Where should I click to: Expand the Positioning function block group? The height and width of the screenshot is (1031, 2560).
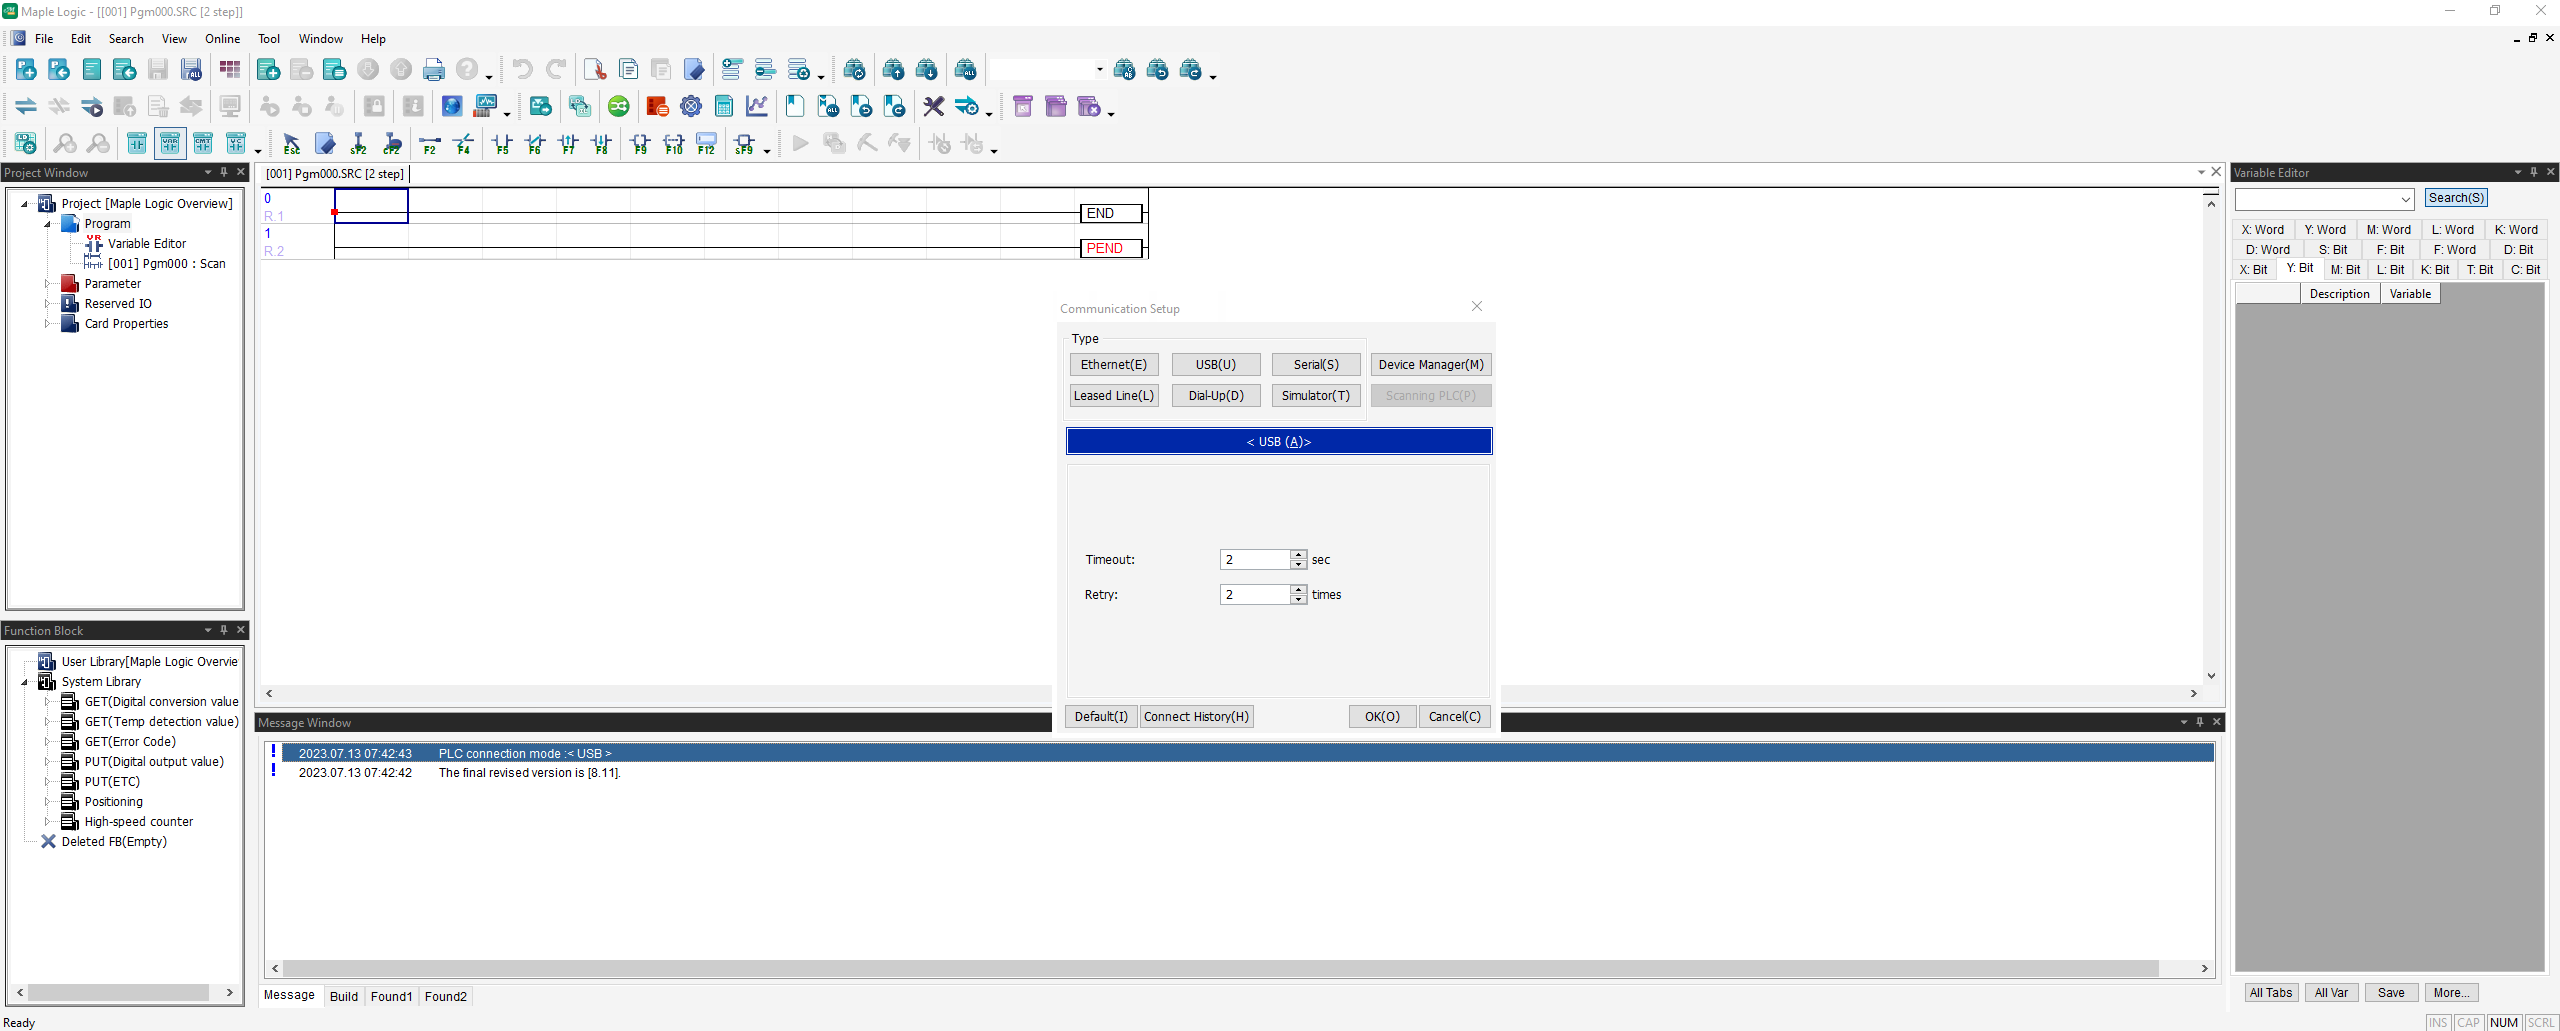coord(48,801)
